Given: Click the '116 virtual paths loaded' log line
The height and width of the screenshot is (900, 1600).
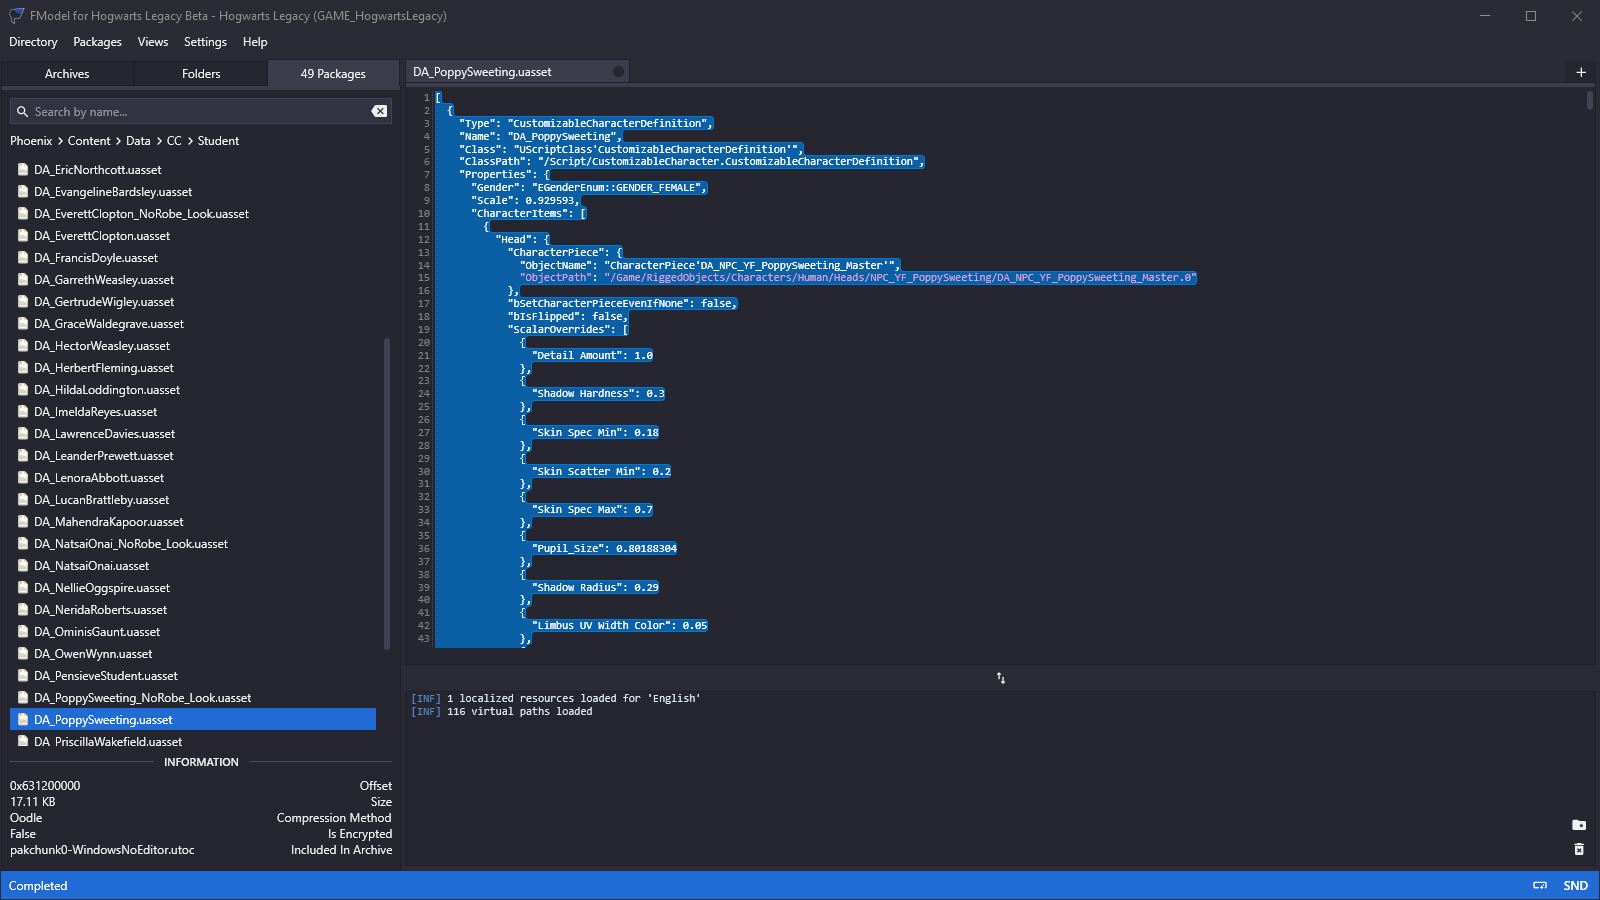Looking at the screenshot, I should (x=501, y=712).
